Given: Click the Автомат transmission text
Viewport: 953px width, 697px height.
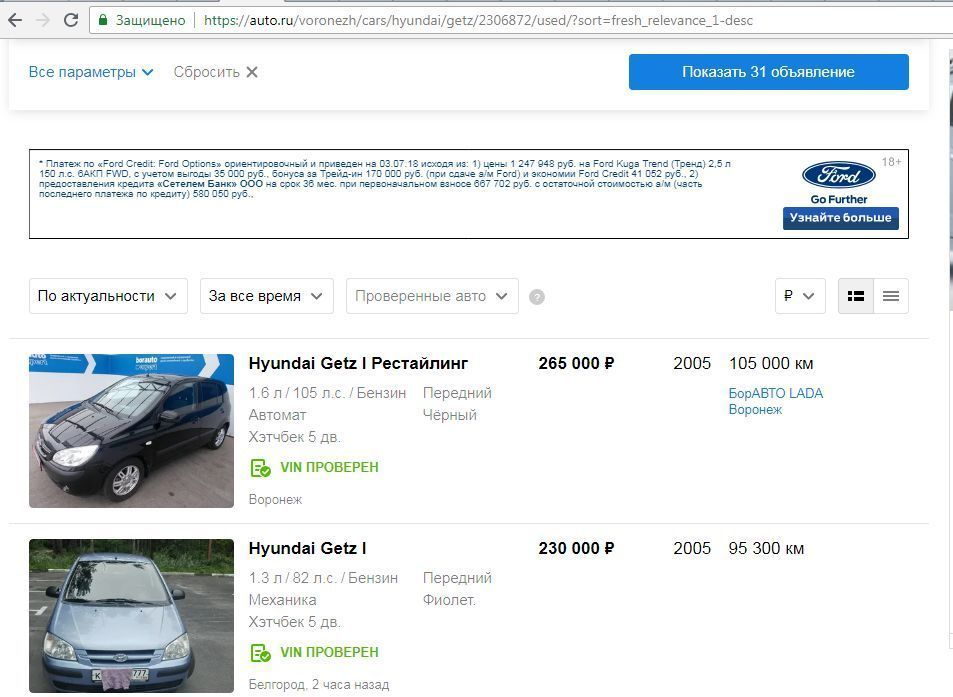Looking at the screenshot, I should [277, 415].
